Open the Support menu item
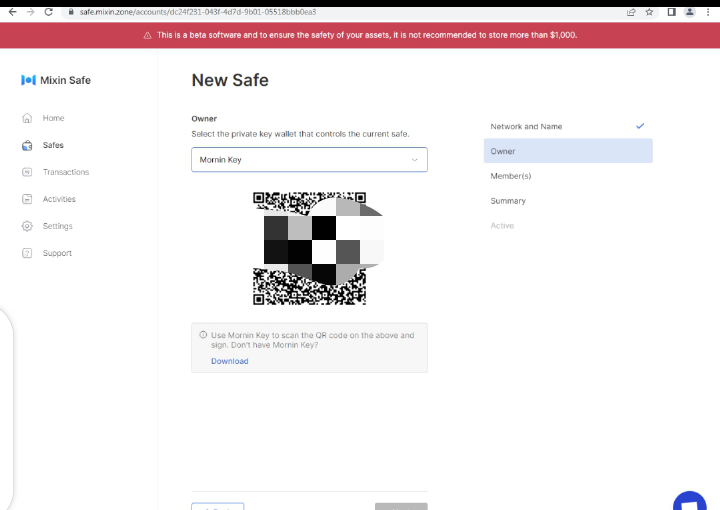 click(57, 253)
